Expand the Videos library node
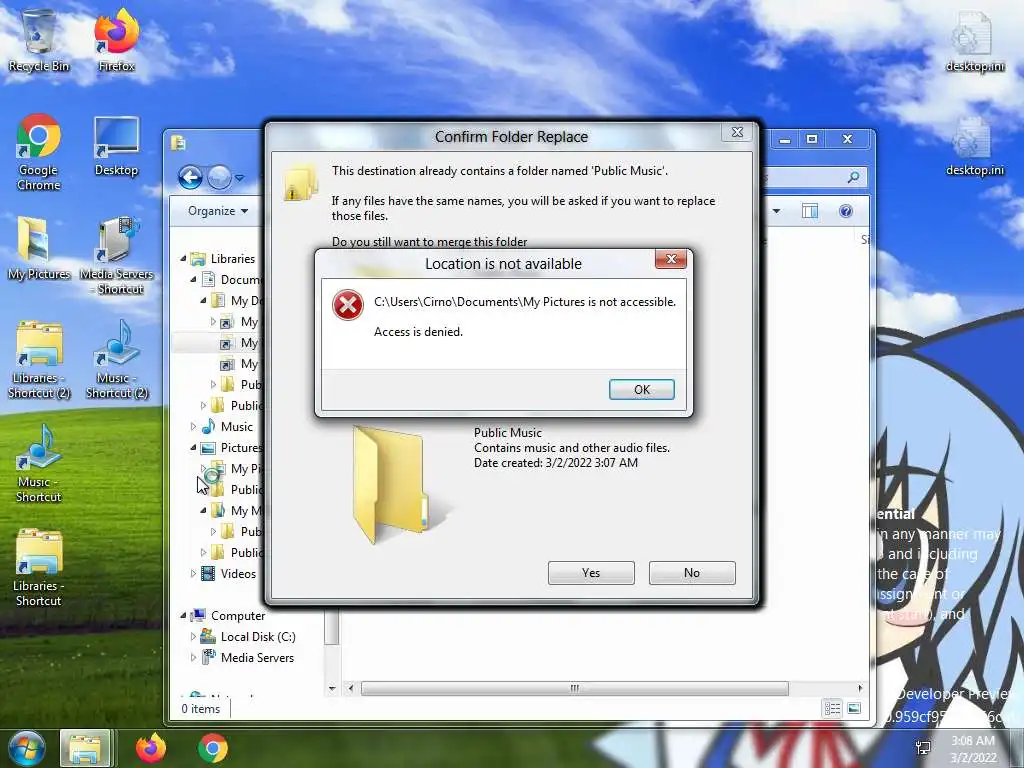Image resolution: width=1024 pixels, height=768 pixels. (x=193, y=573)
